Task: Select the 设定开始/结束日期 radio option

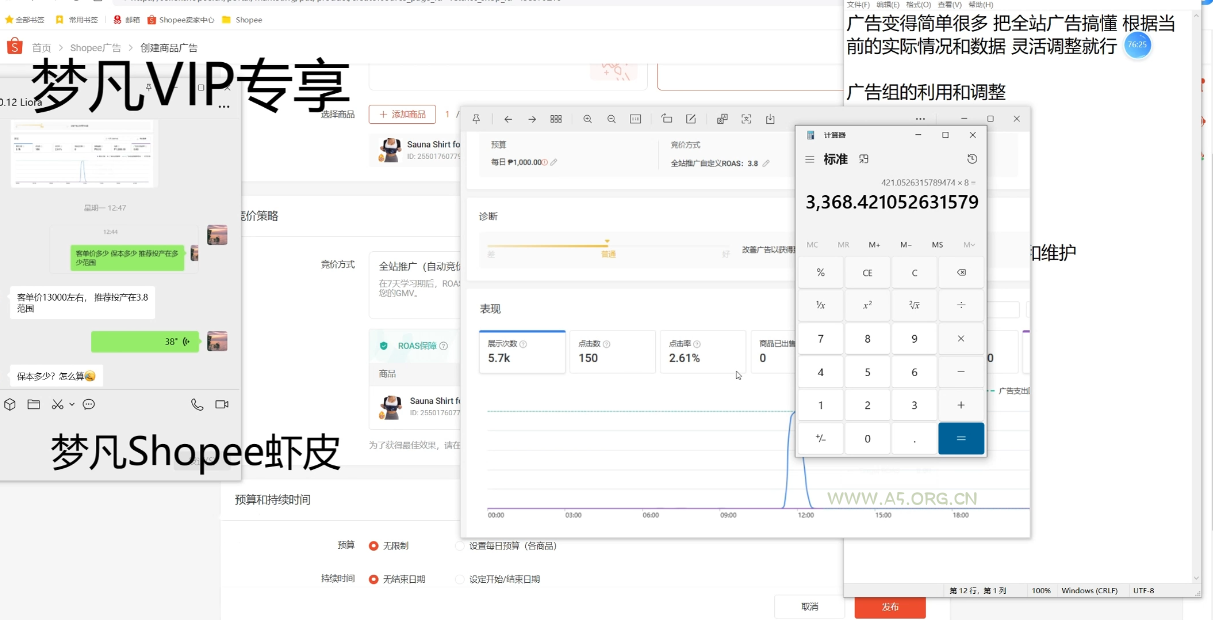Action: coord(460,578)
